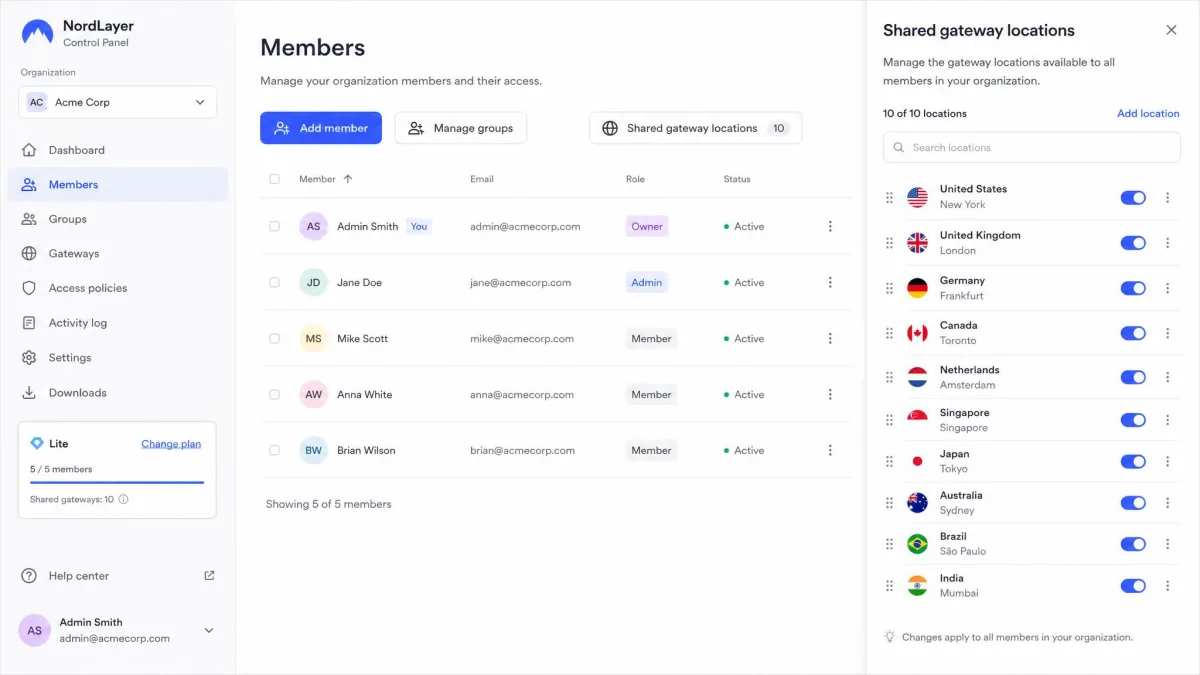Open the options menu for Brian Wilson row
Screen dimensions: 1200x675
click(x=830, y=451)
